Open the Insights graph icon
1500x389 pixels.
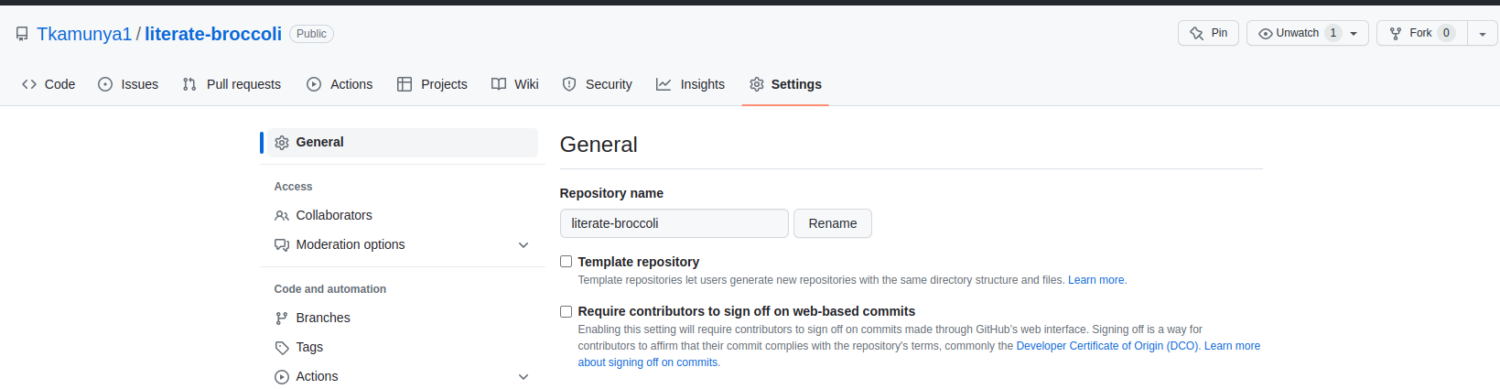click(664, 84)
